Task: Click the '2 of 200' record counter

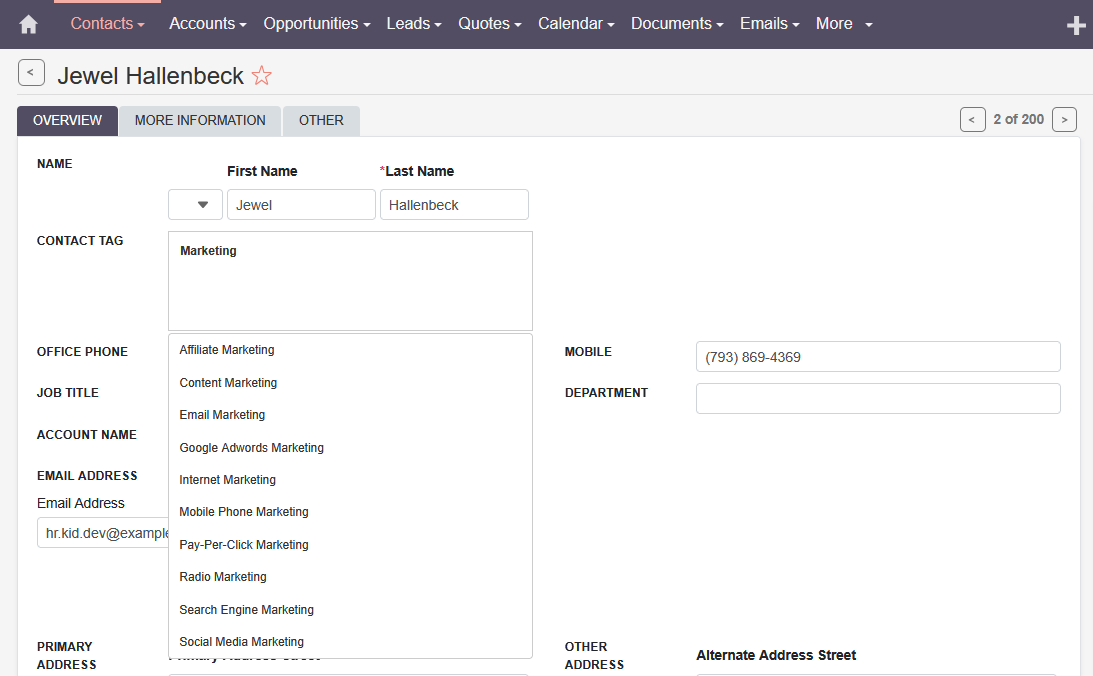Action: pos(1018,119)
